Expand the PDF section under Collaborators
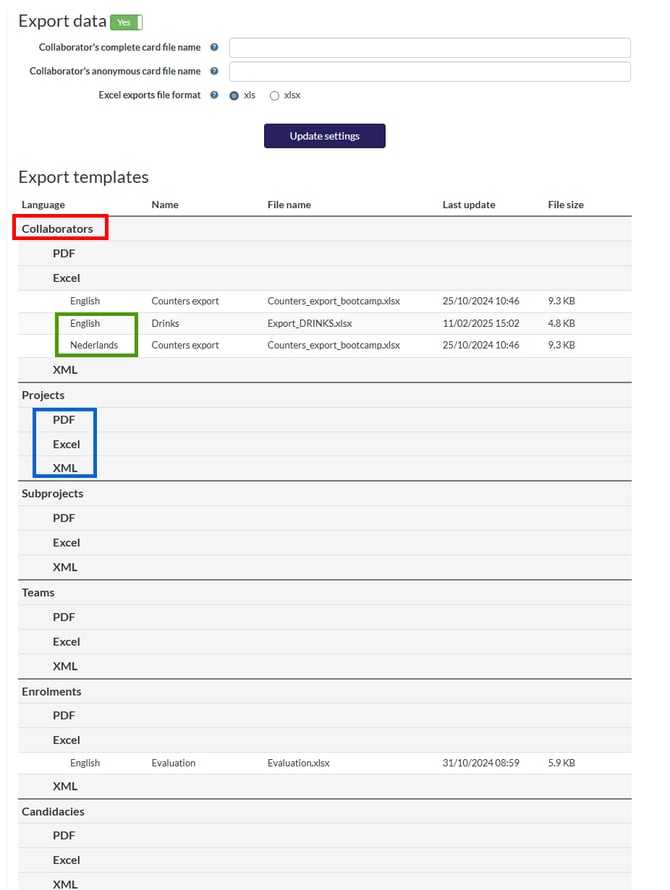 pos(64,254)
